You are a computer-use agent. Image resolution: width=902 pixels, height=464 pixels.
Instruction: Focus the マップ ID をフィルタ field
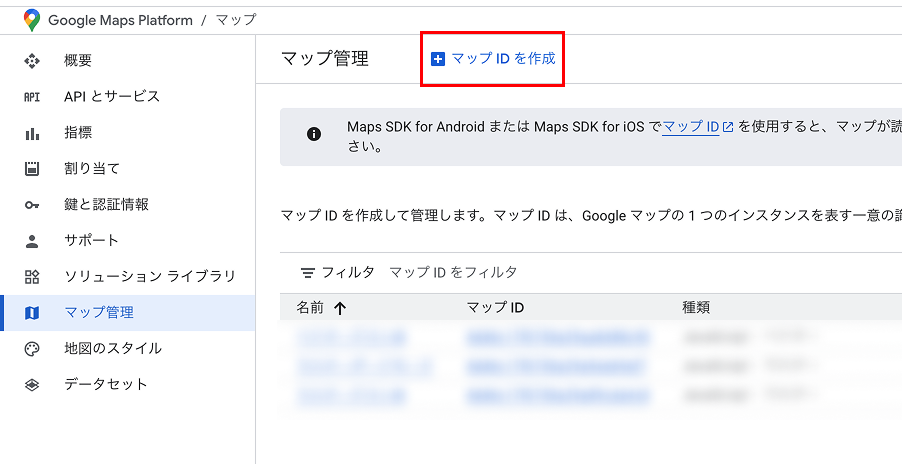pyautogui.click(x=453, y=272)
